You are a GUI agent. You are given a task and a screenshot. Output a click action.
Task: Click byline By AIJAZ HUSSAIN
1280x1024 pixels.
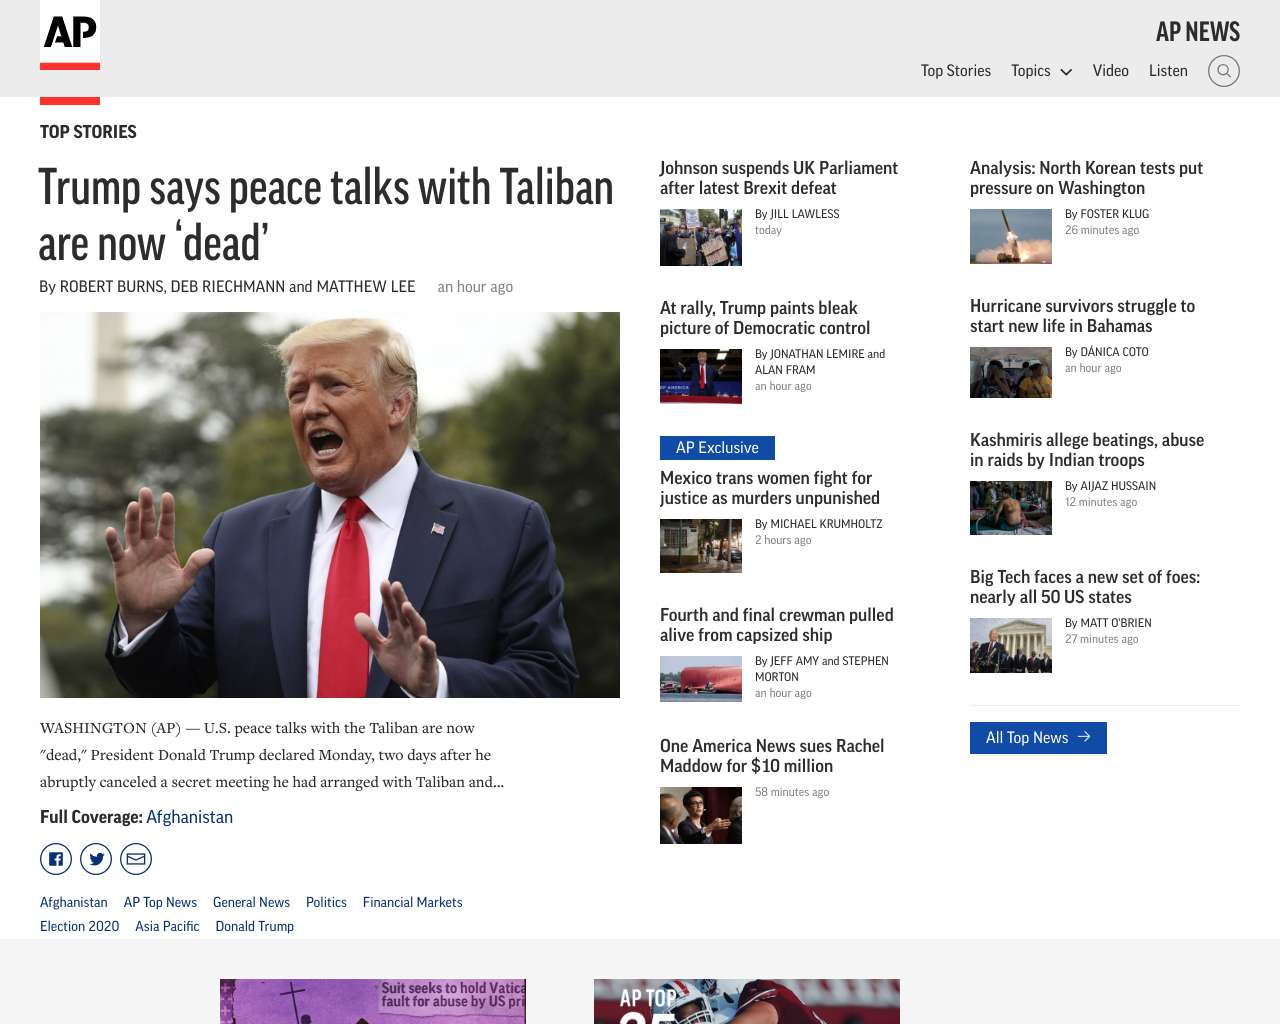(x=1110, y=486)
